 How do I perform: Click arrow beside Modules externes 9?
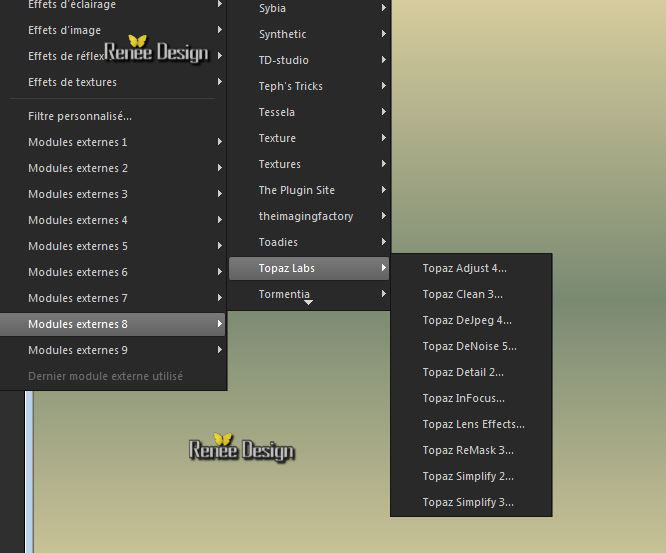coord(220,350)
